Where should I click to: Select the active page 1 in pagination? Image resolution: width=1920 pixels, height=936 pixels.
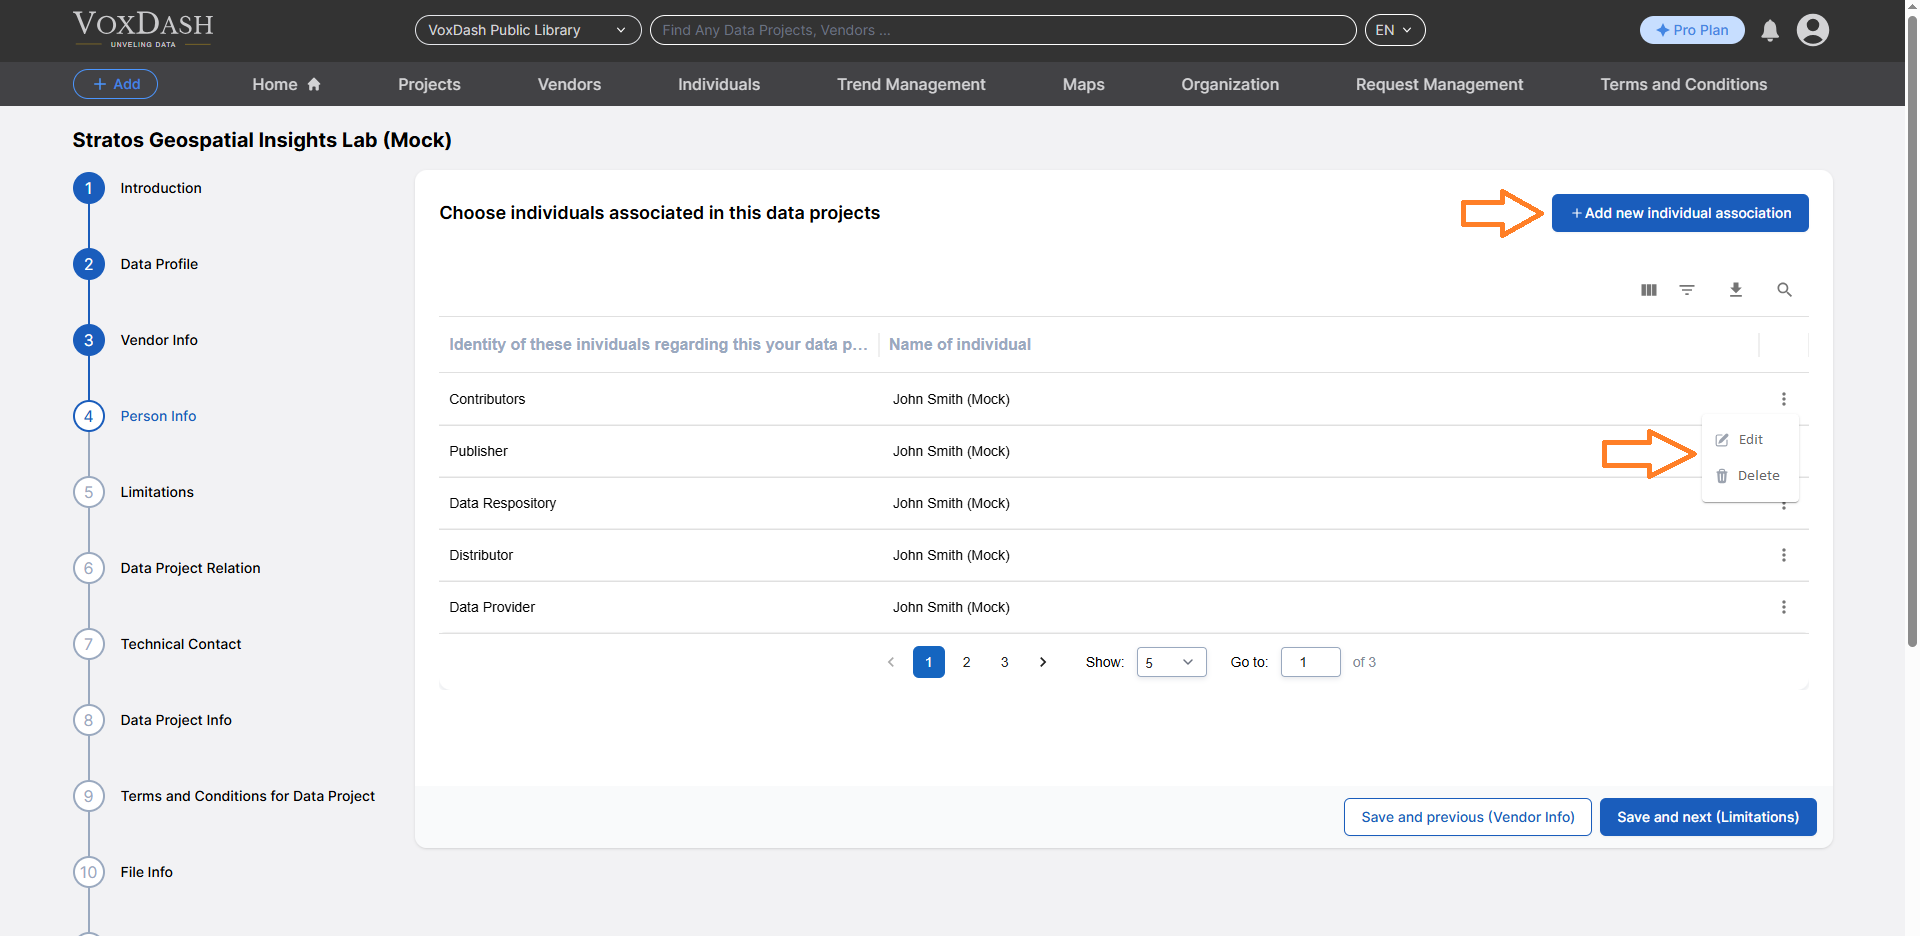[x=928, y=662]
